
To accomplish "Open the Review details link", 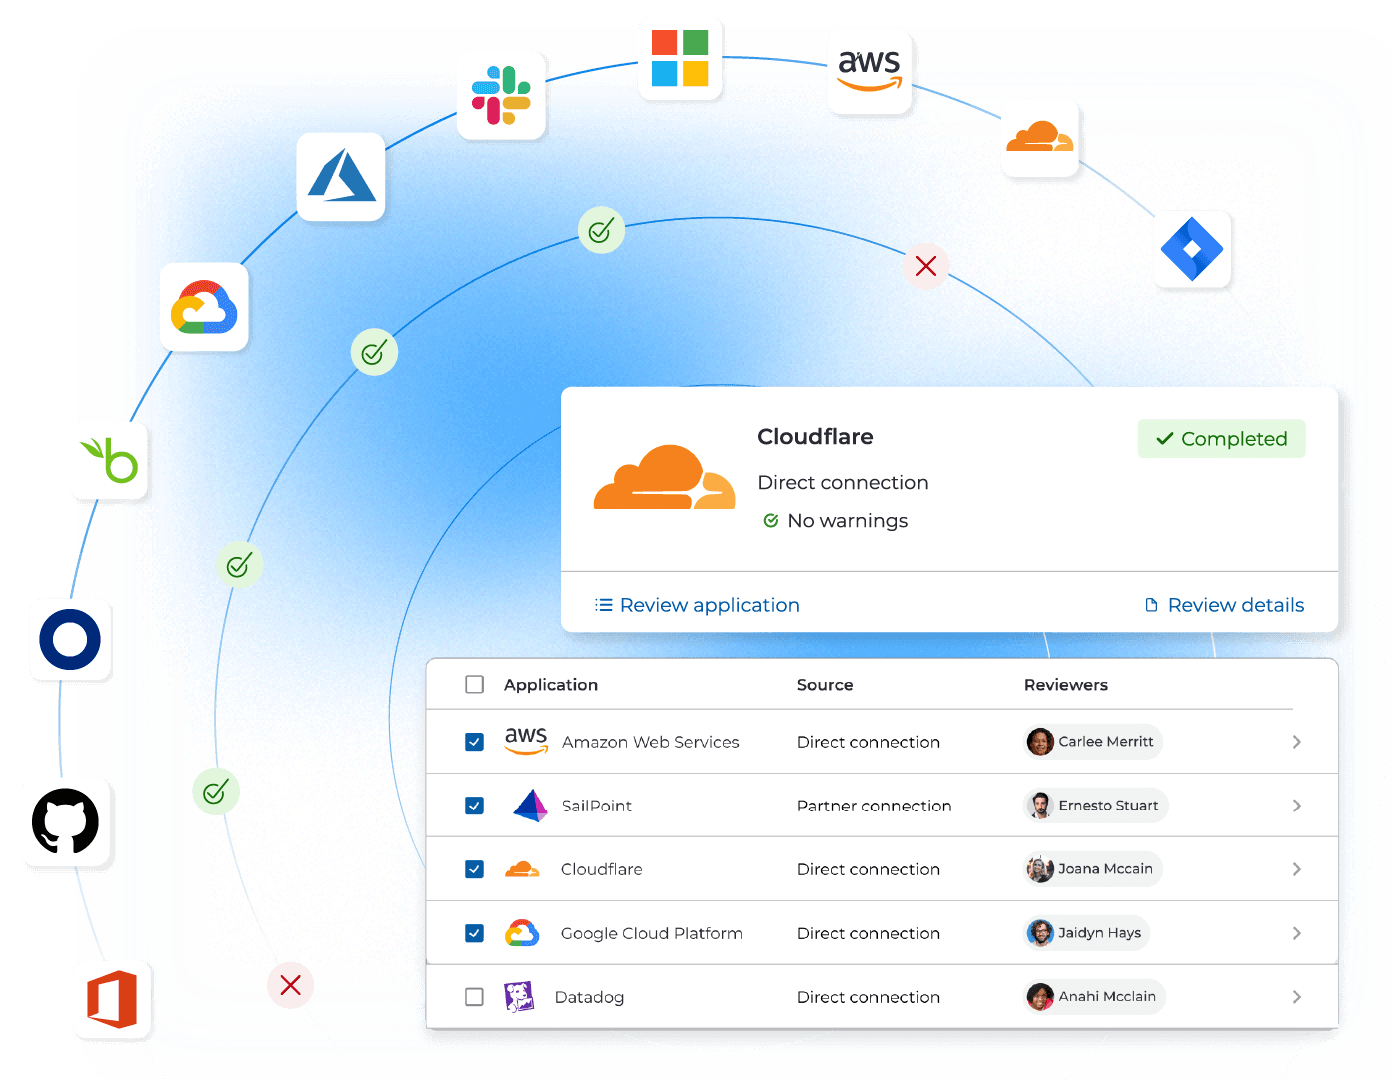I will point(1224,605).
